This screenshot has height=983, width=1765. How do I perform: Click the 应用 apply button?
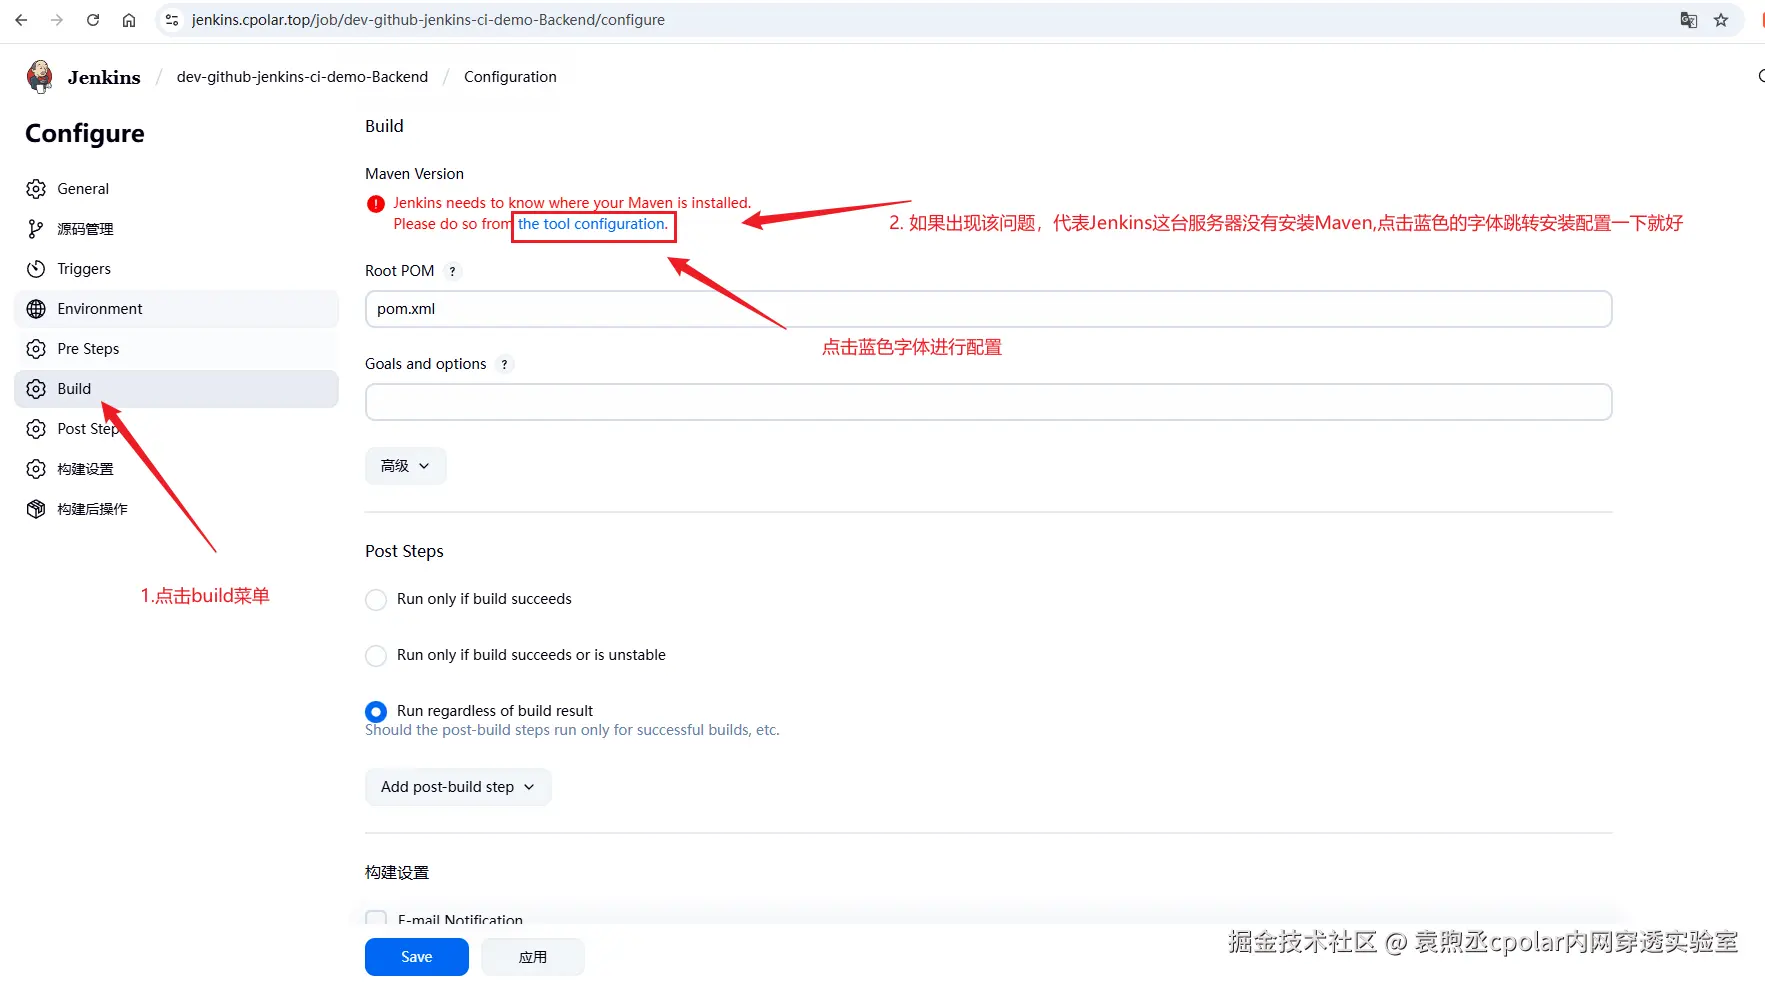point(533,957)
